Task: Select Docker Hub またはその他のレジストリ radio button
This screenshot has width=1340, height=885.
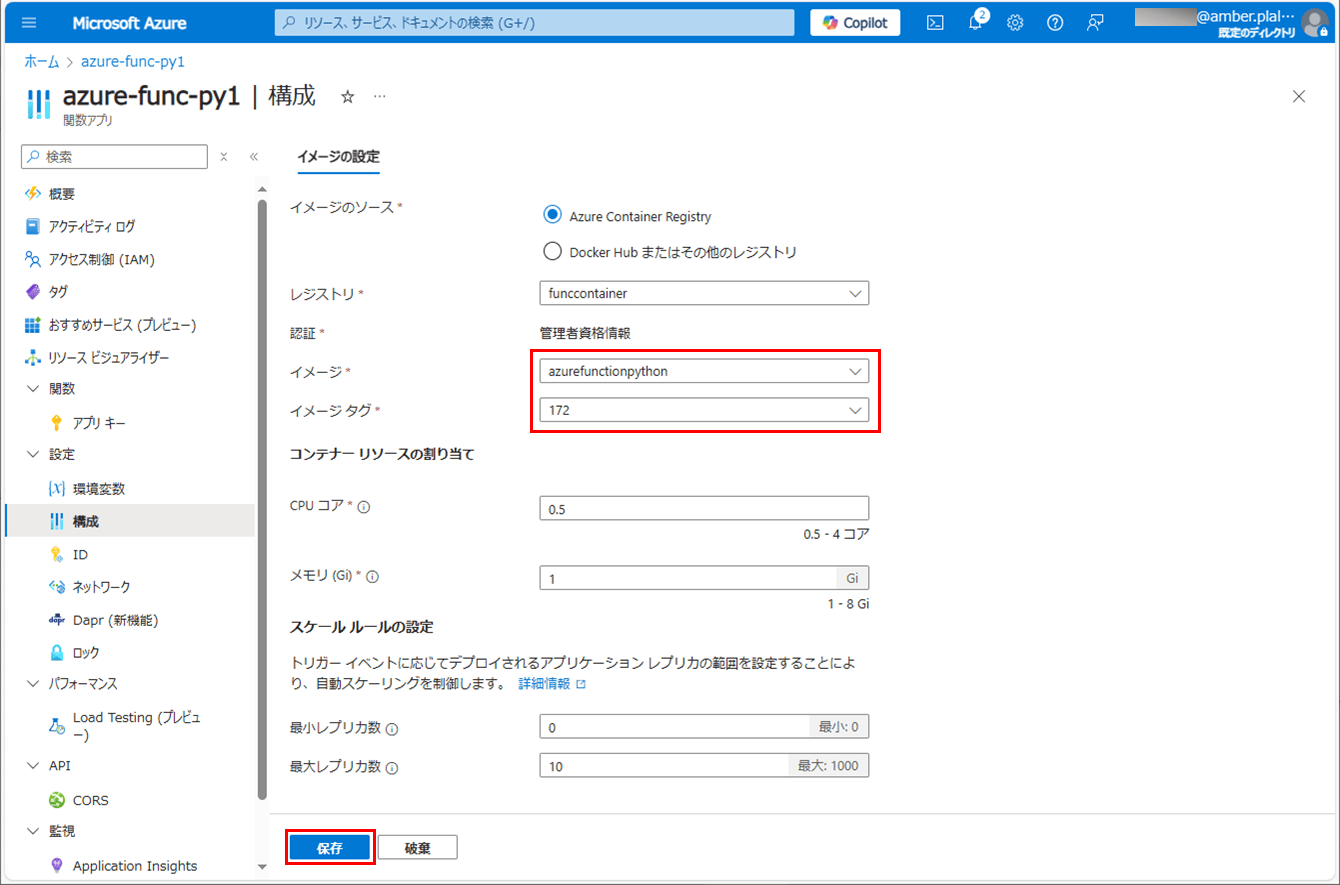Action: [x=552, y=252]
